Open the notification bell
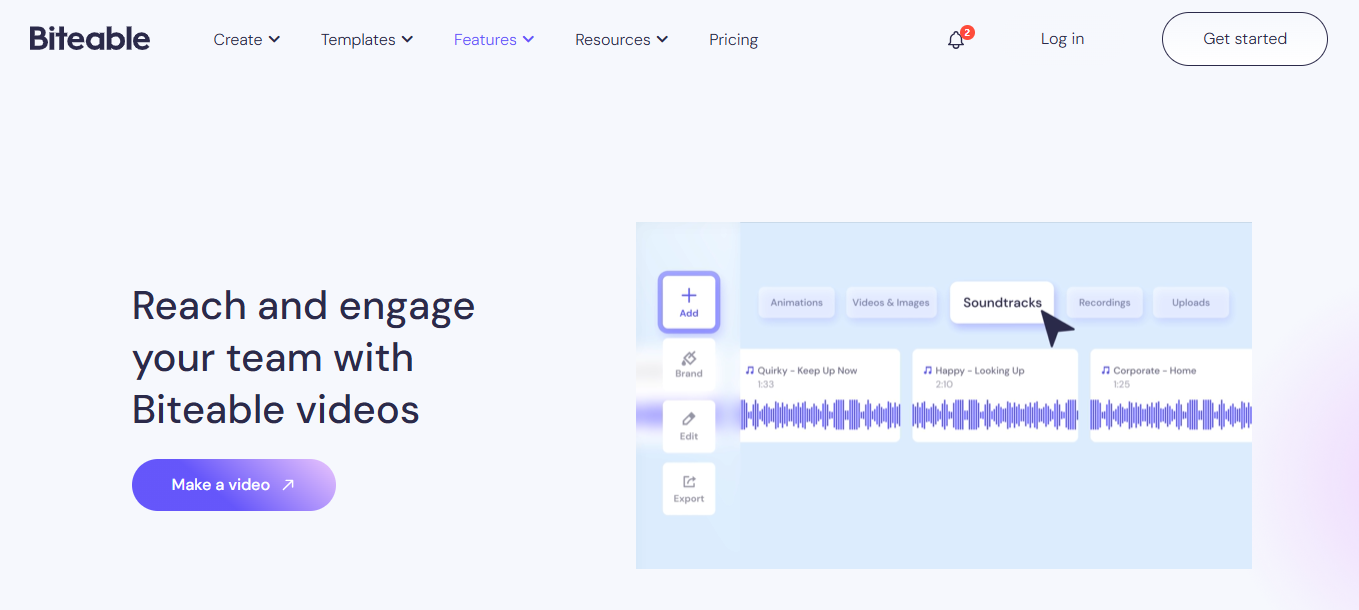 tap(955, 39)
